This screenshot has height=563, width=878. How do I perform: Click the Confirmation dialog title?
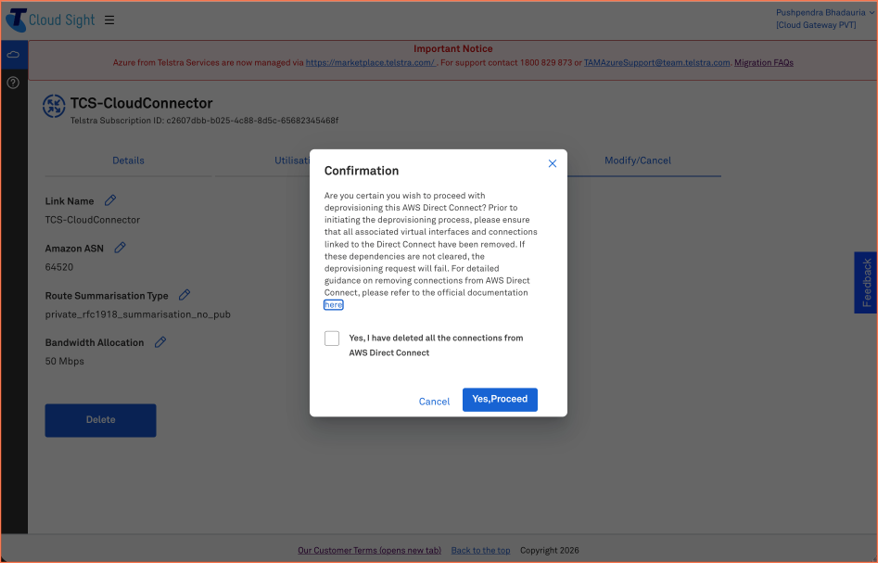tap(362, 171)
